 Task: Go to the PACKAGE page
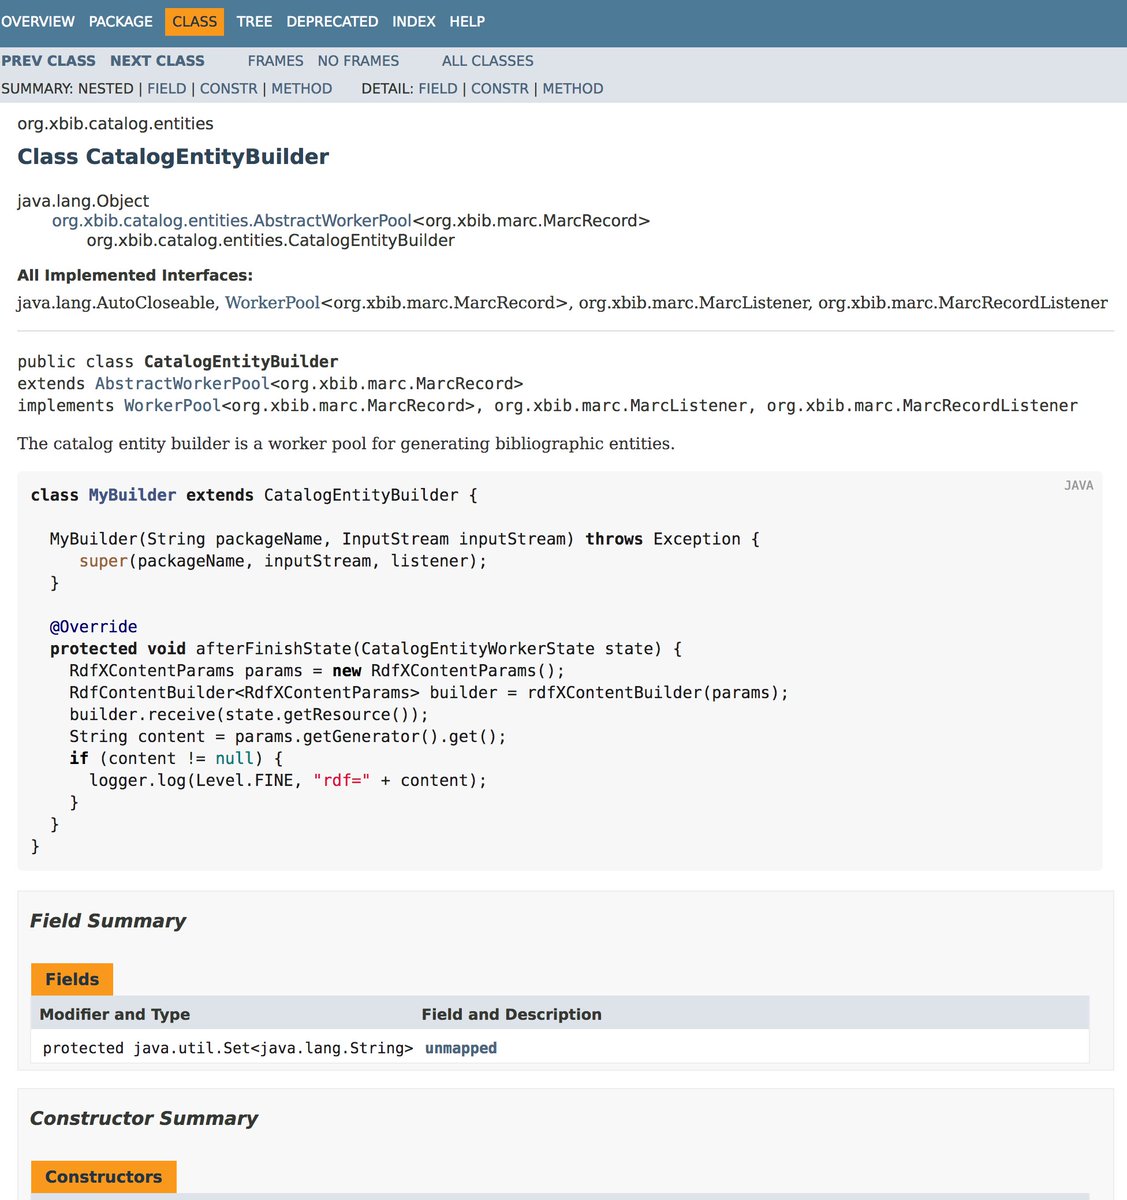click(121, 21)
